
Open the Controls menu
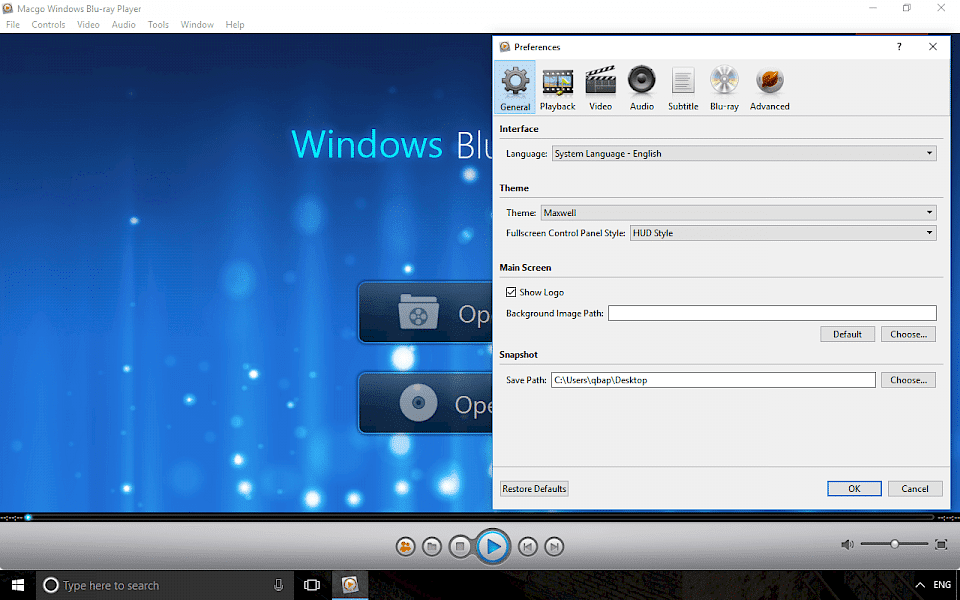[x=48, y=24]
